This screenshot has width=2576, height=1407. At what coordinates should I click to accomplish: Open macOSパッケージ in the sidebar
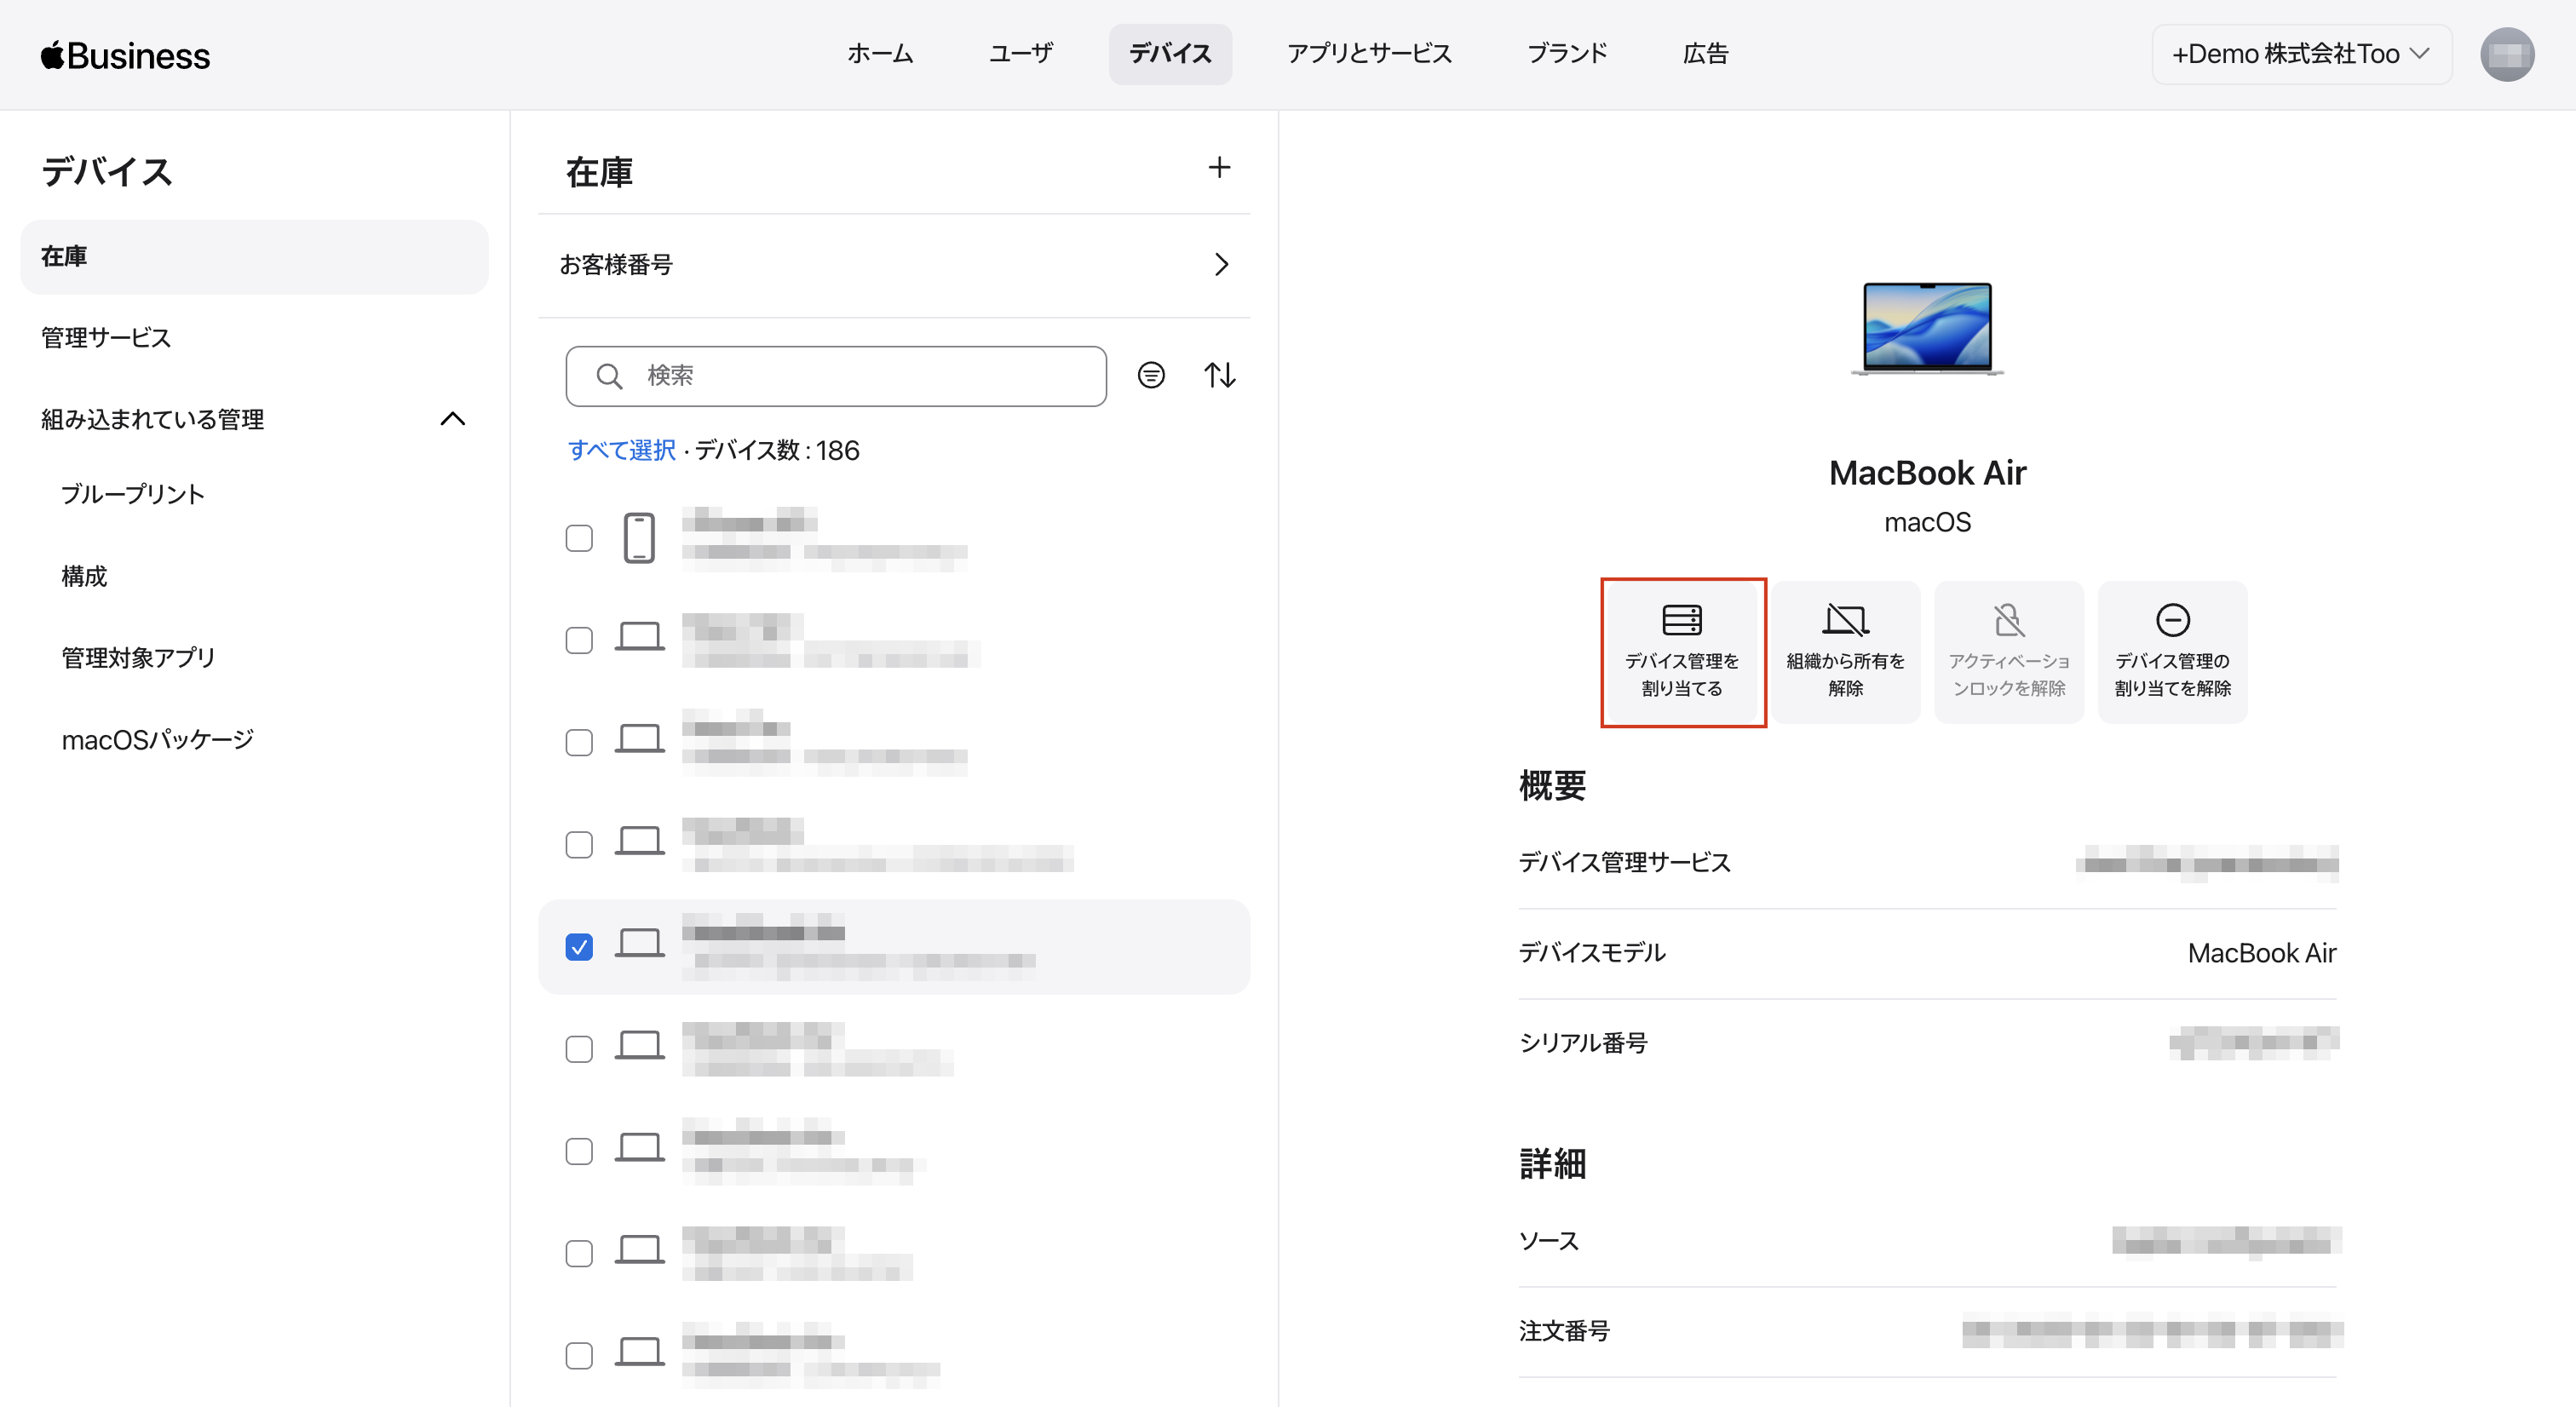click(x=158, y=740)
